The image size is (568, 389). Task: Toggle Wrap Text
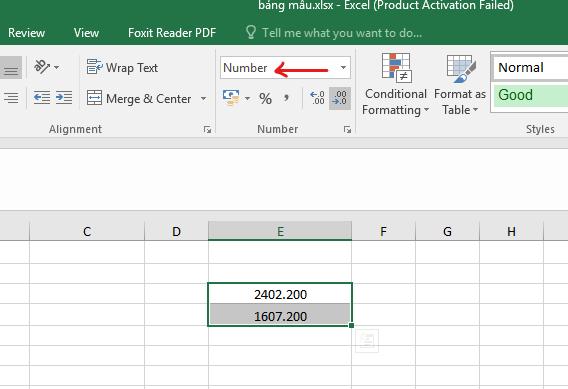point(122,67)
